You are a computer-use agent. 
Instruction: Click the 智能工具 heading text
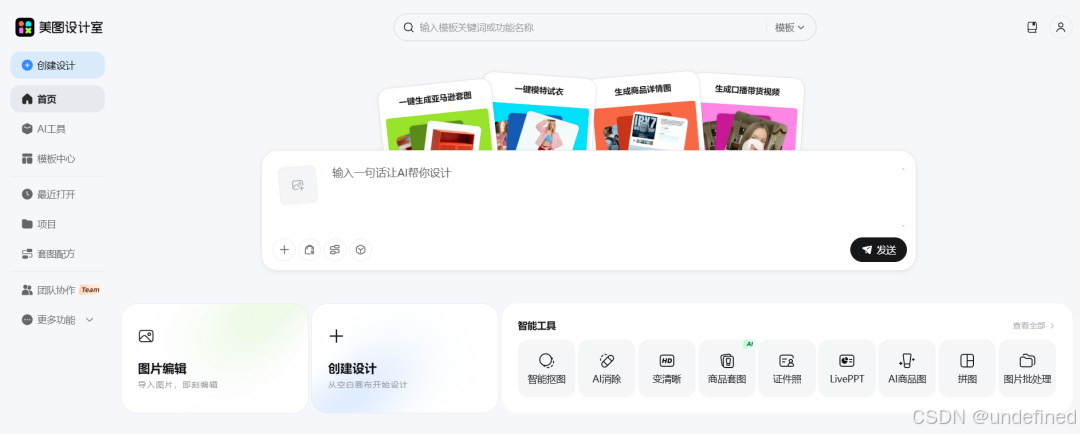(537, 325)
